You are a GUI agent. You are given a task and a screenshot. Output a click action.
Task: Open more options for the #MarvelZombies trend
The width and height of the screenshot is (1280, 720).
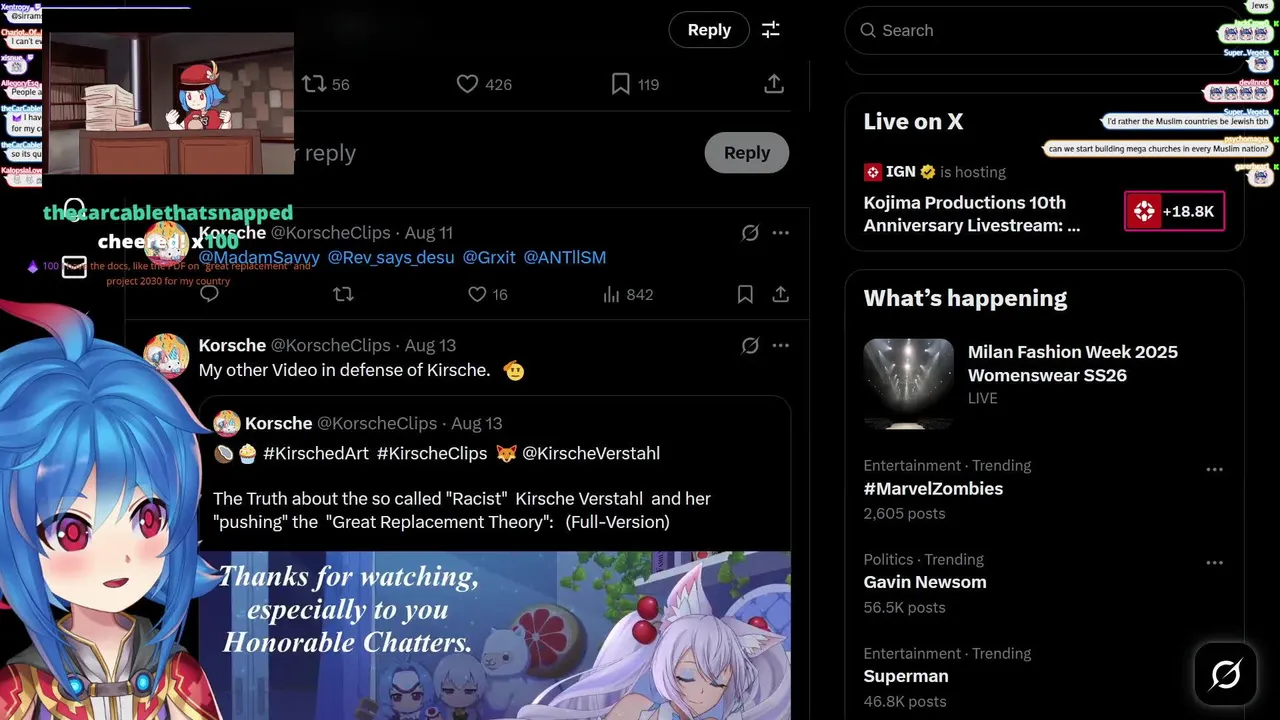1215,469
